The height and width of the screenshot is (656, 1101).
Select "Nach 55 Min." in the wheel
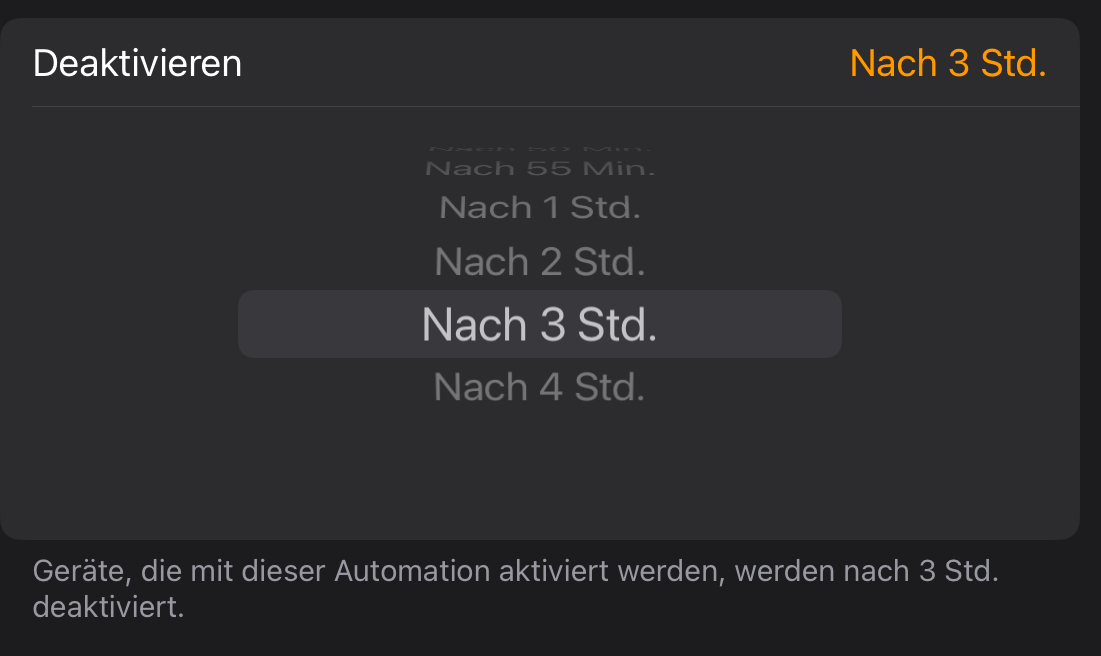pos(540,168)
